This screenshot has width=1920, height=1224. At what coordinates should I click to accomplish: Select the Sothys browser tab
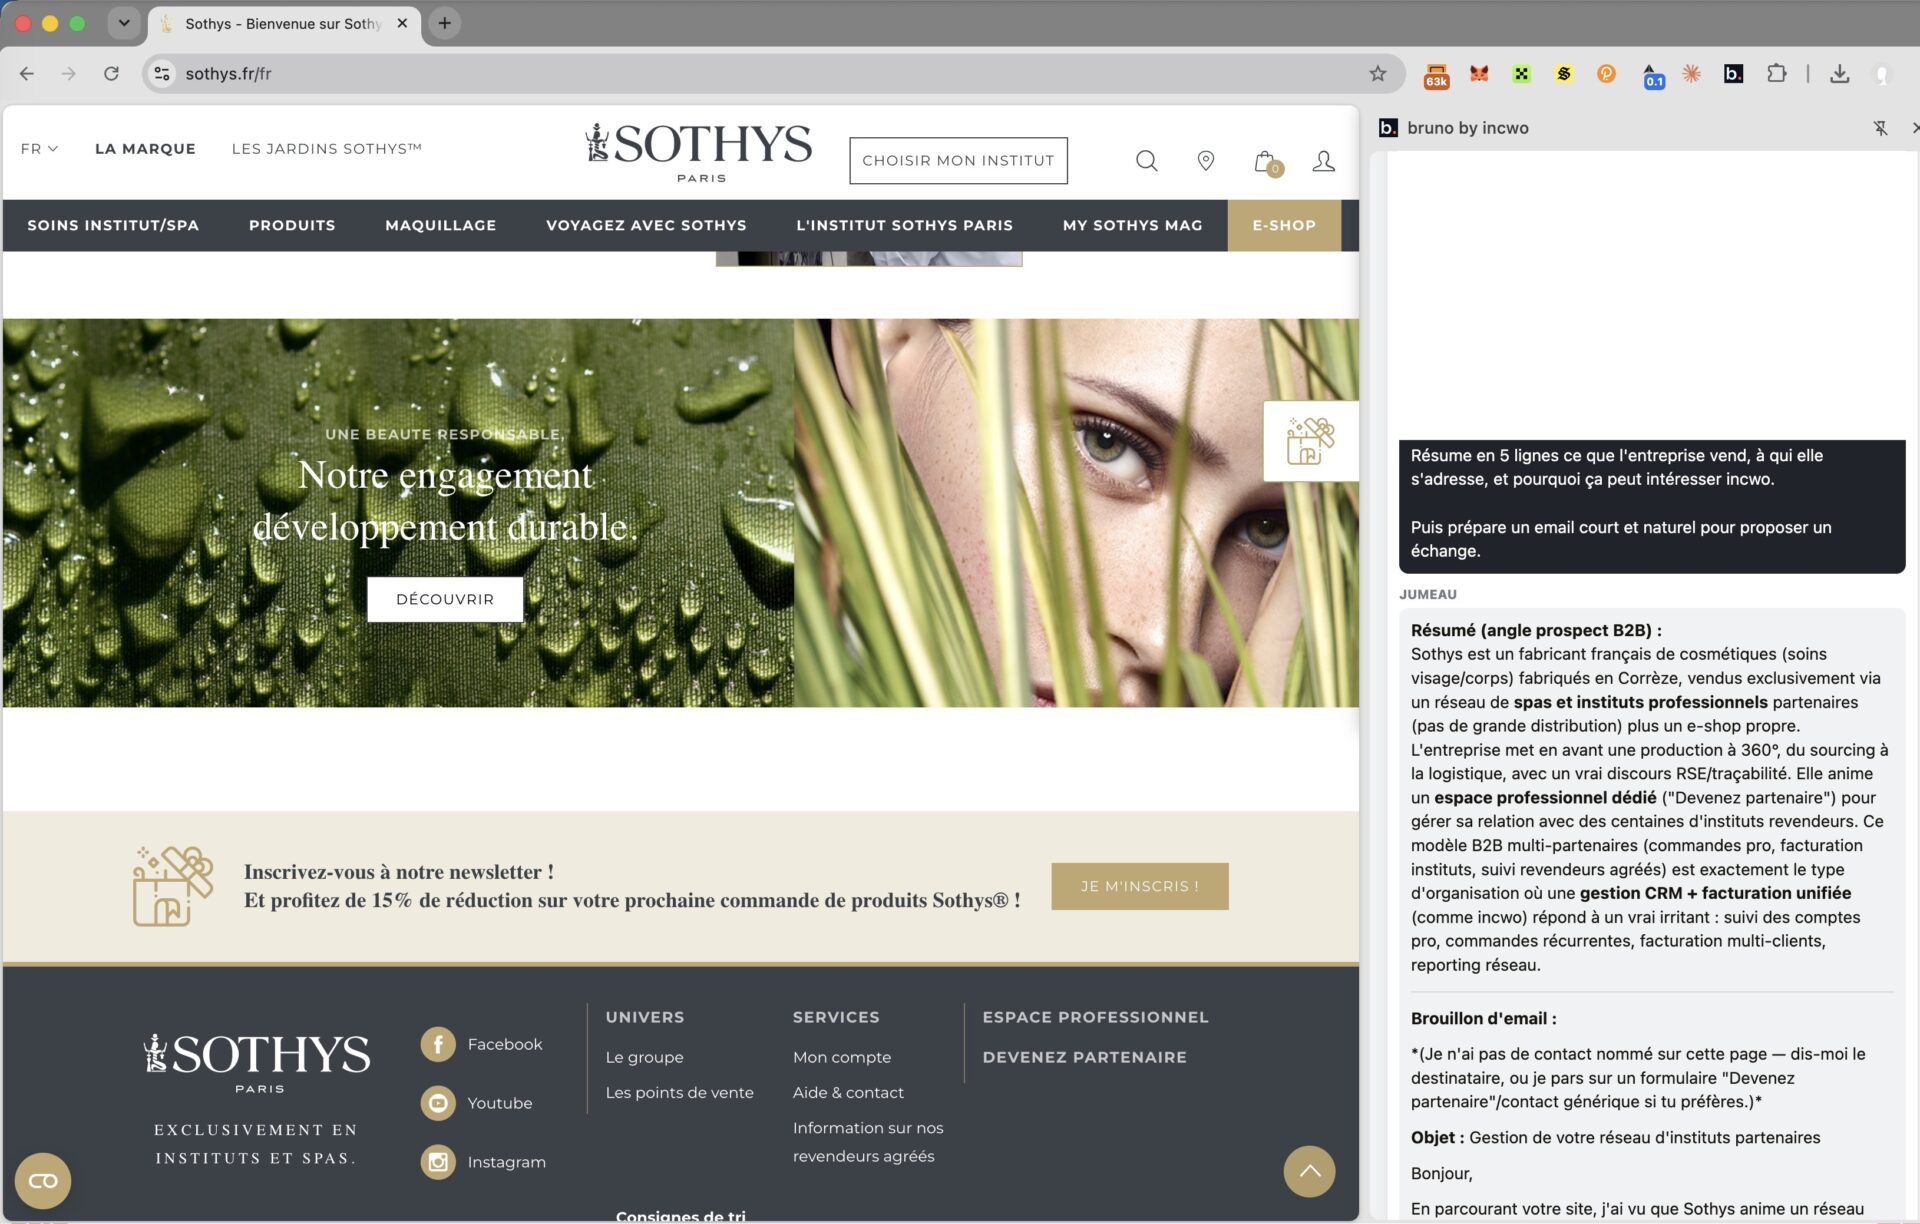(x=283, y=23)
